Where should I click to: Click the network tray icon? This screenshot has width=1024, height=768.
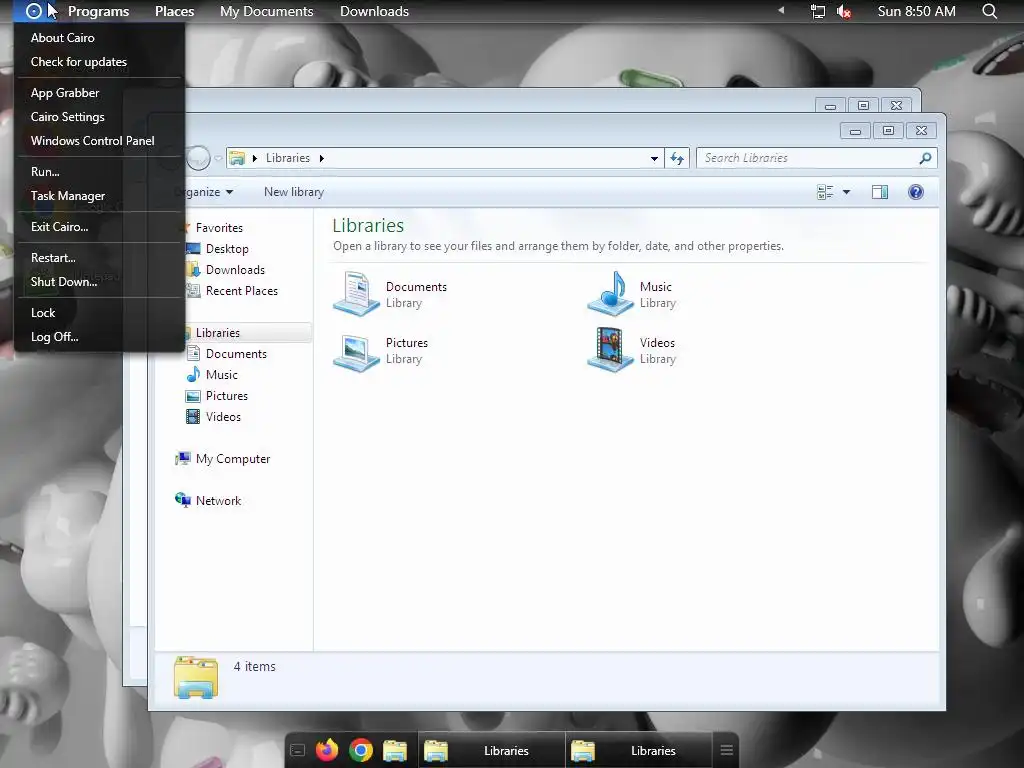point(818,11)
